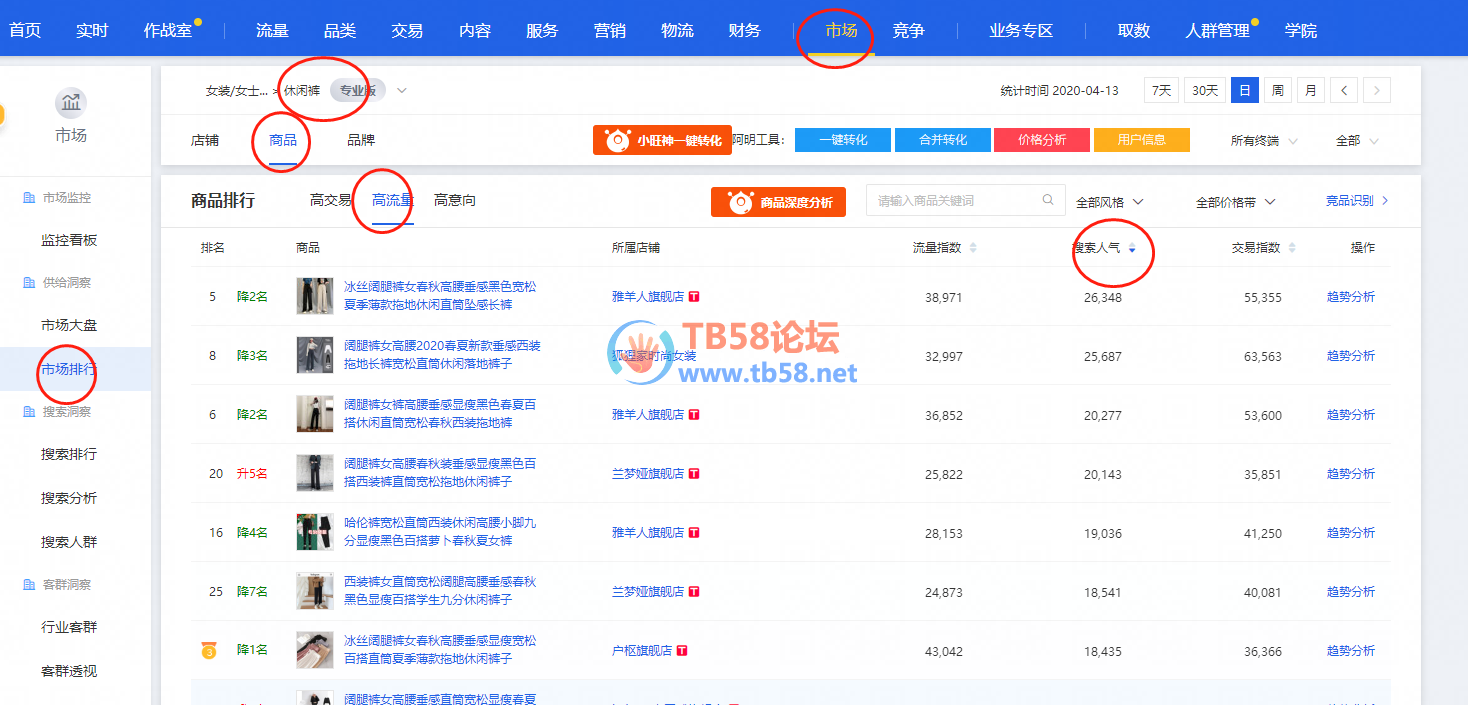Expand the category 专业版 dropdown chevron
The image size is (1468, 705).
click(401, 91)
